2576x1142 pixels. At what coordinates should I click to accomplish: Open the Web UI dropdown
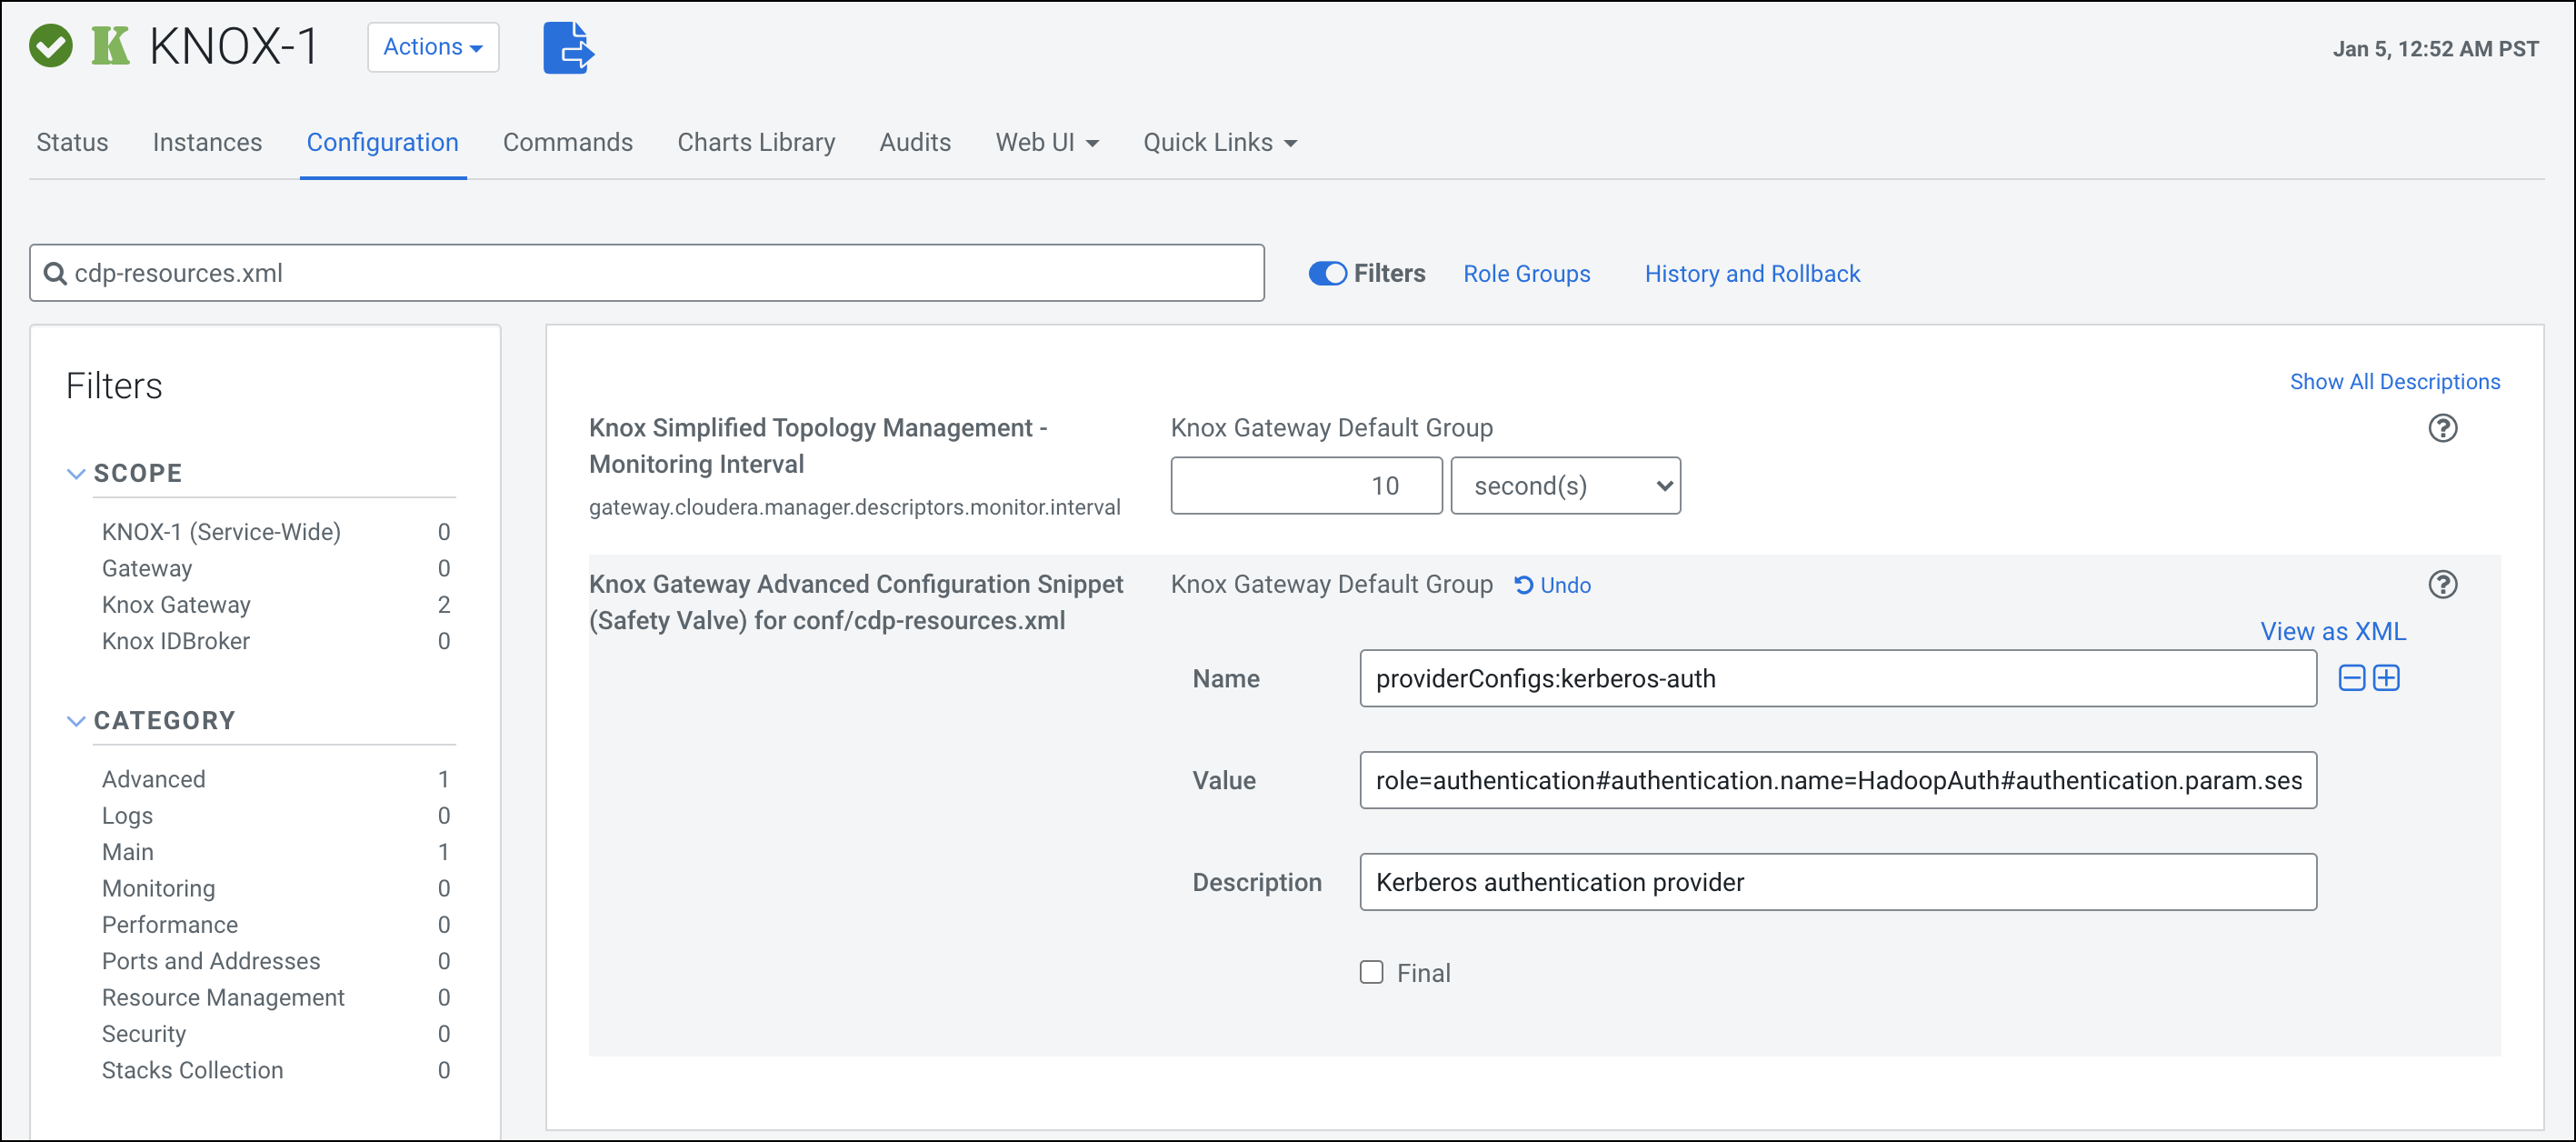tap(1047, 142)
